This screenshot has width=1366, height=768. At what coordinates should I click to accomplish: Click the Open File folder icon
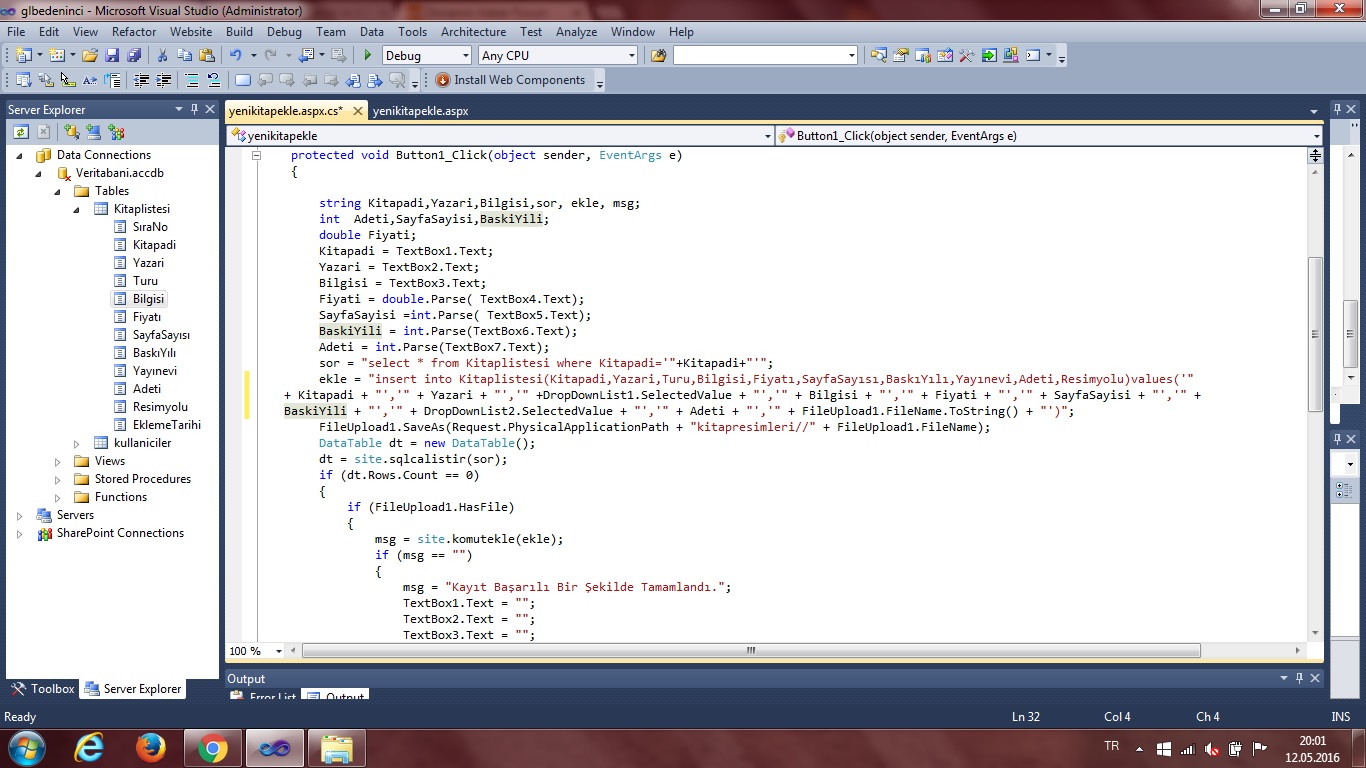click(89, 55)
